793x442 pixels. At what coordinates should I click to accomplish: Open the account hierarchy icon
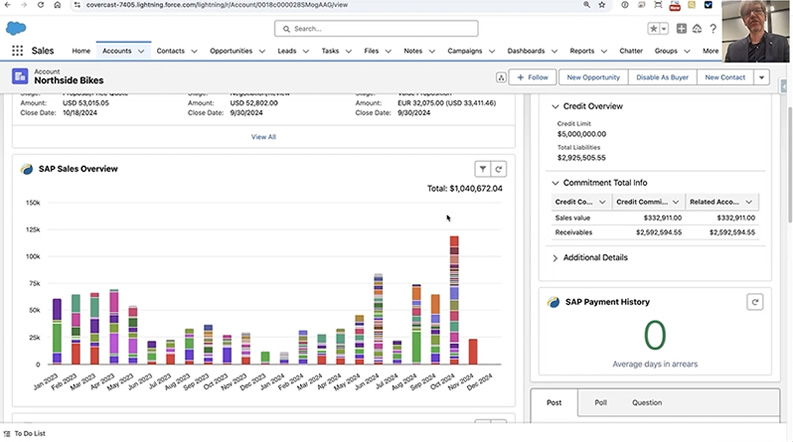click(501, 77)
